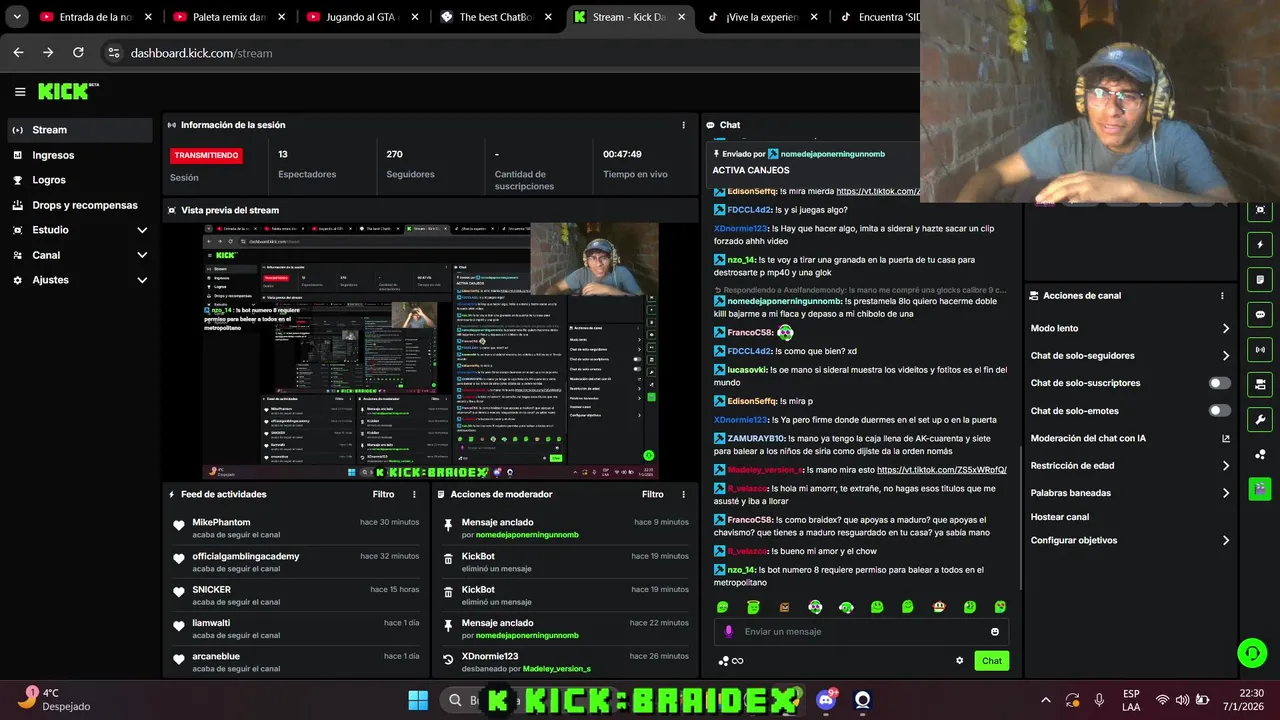1280x720 pixels.
Task: Expand the Estudio sidebar section
Action: (78, 230)
